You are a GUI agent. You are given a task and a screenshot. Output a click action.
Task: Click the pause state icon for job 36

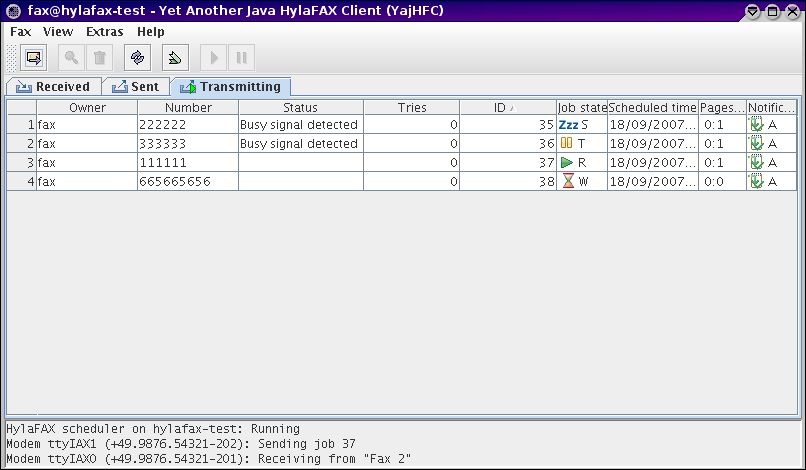pyautogui.click(x=566, y=143)
